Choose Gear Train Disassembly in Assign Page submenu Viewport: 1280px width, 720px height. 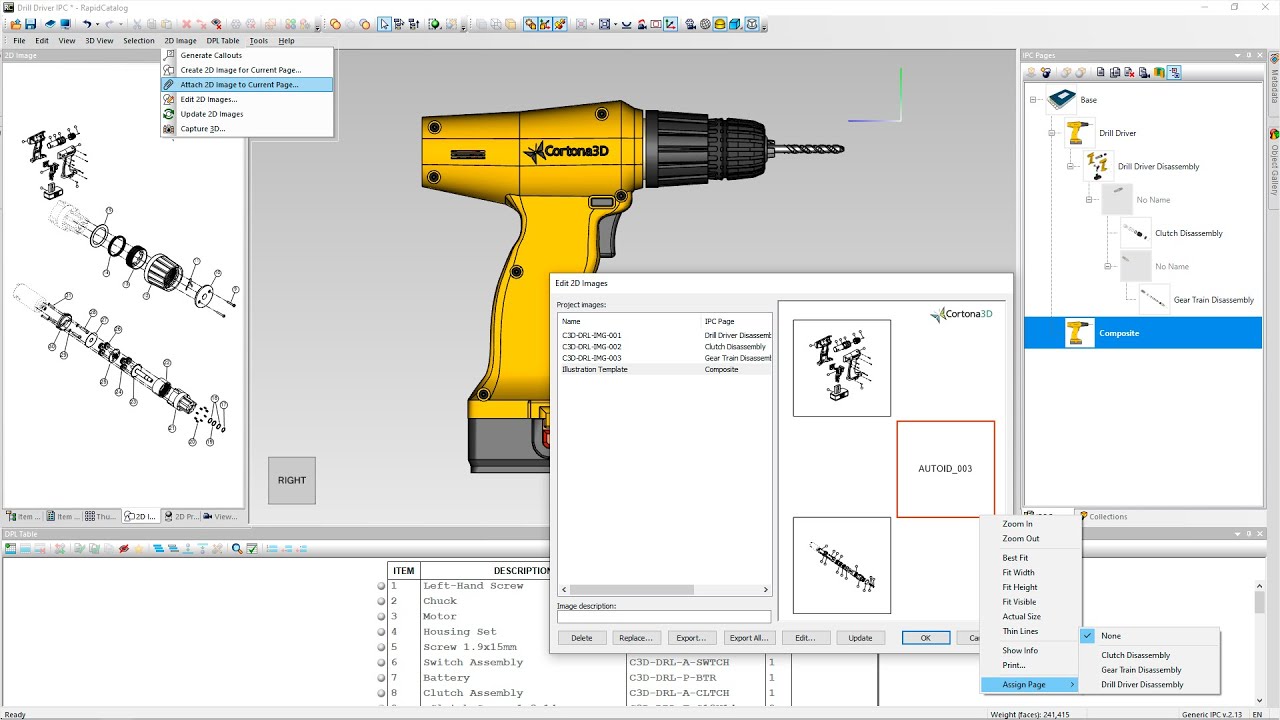(1149, 670)
